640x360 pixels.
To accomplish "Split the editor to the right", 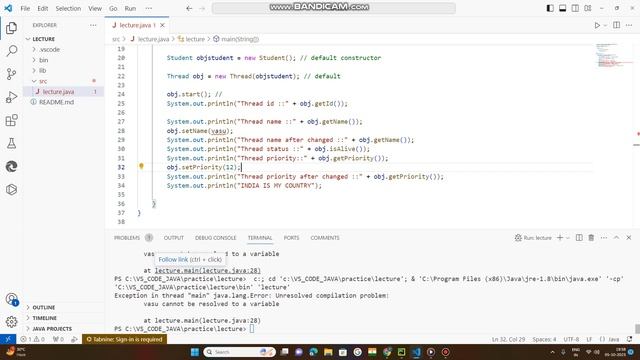I will 616,25.
